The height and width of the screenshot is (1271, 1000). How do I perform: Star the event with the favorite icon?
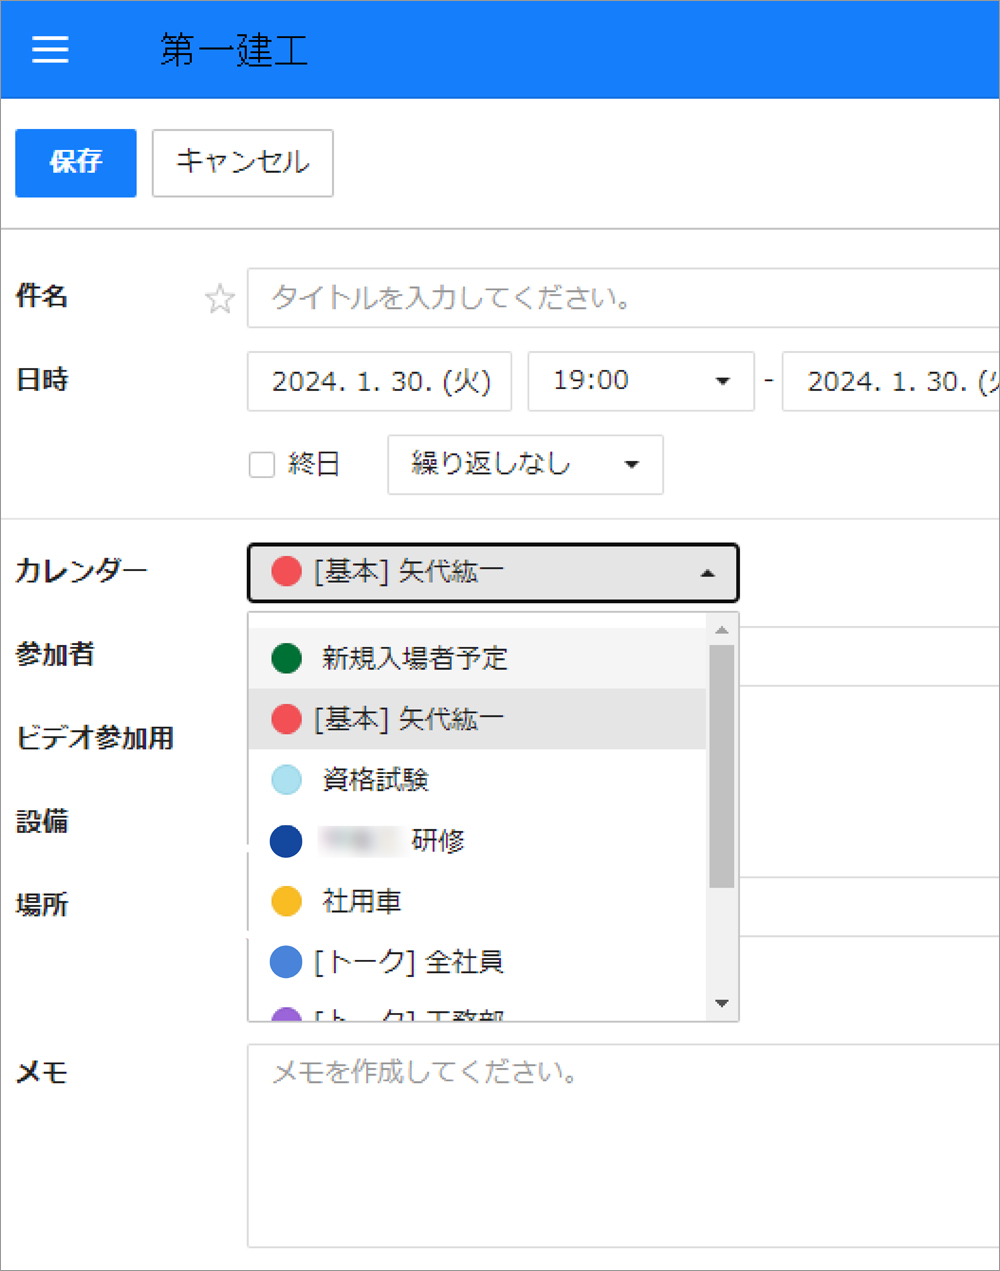(219, 299)
